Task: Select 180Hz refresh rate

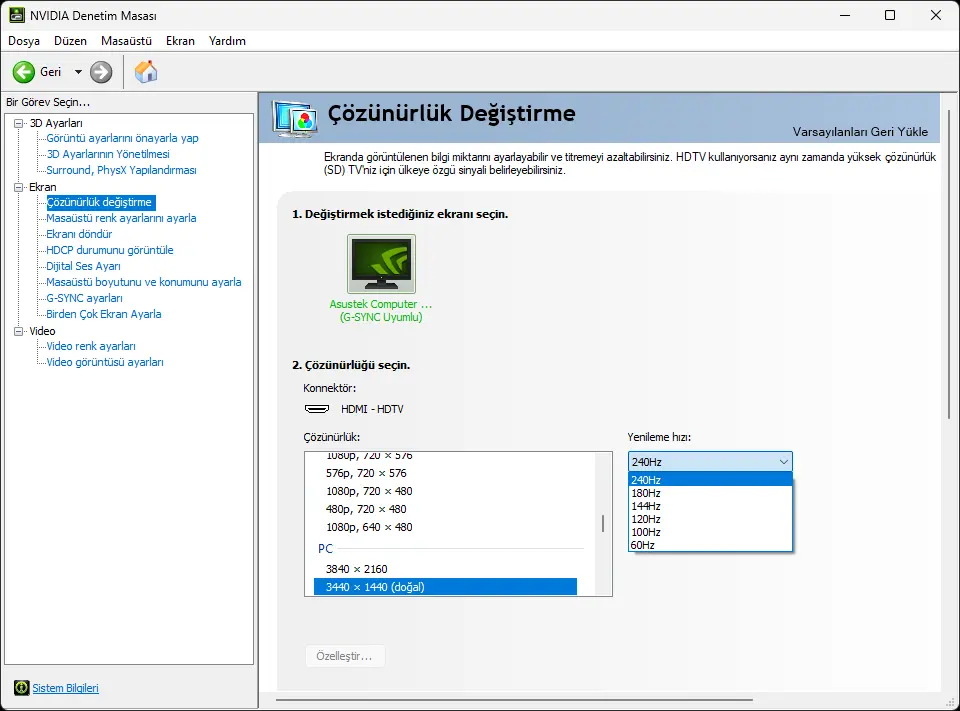Action: click(710, 493)
